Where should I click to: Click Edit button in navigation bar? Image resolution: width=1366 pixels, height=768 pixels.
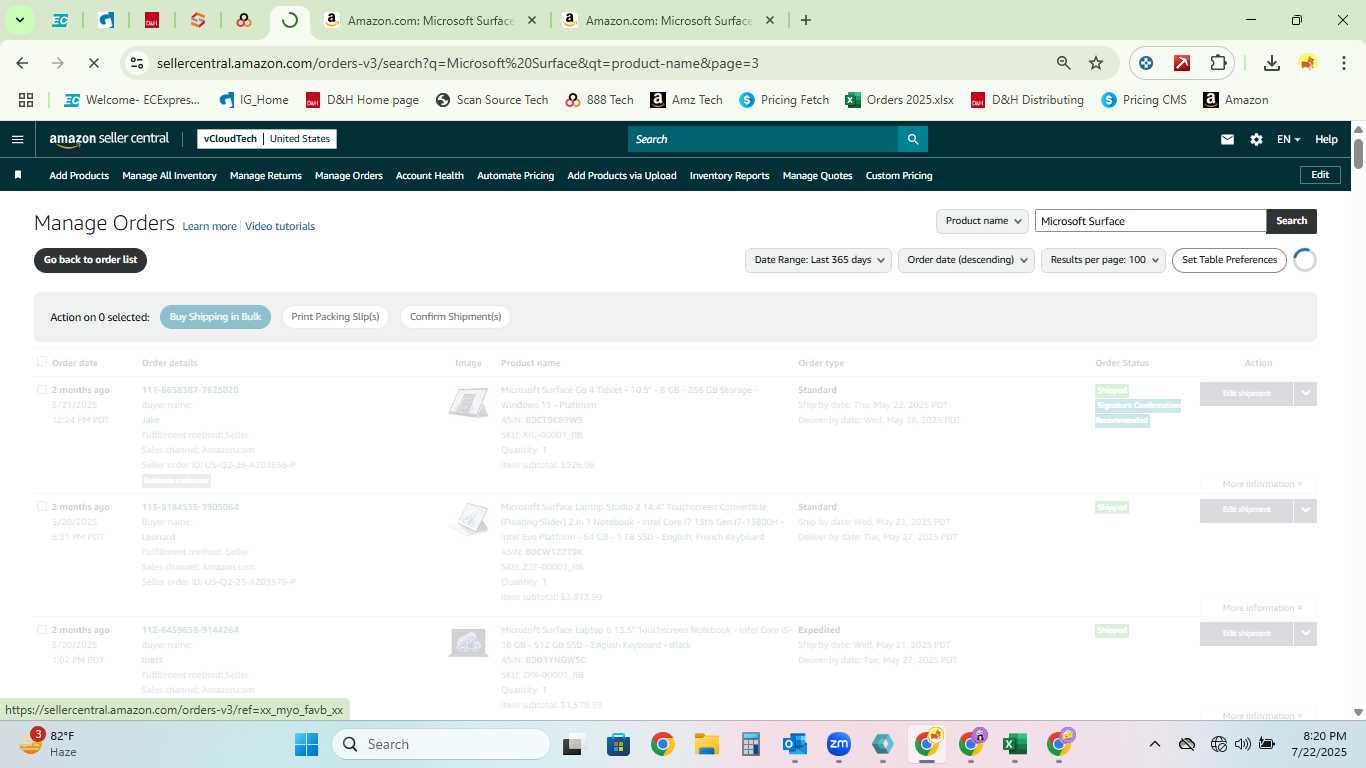1320,175
